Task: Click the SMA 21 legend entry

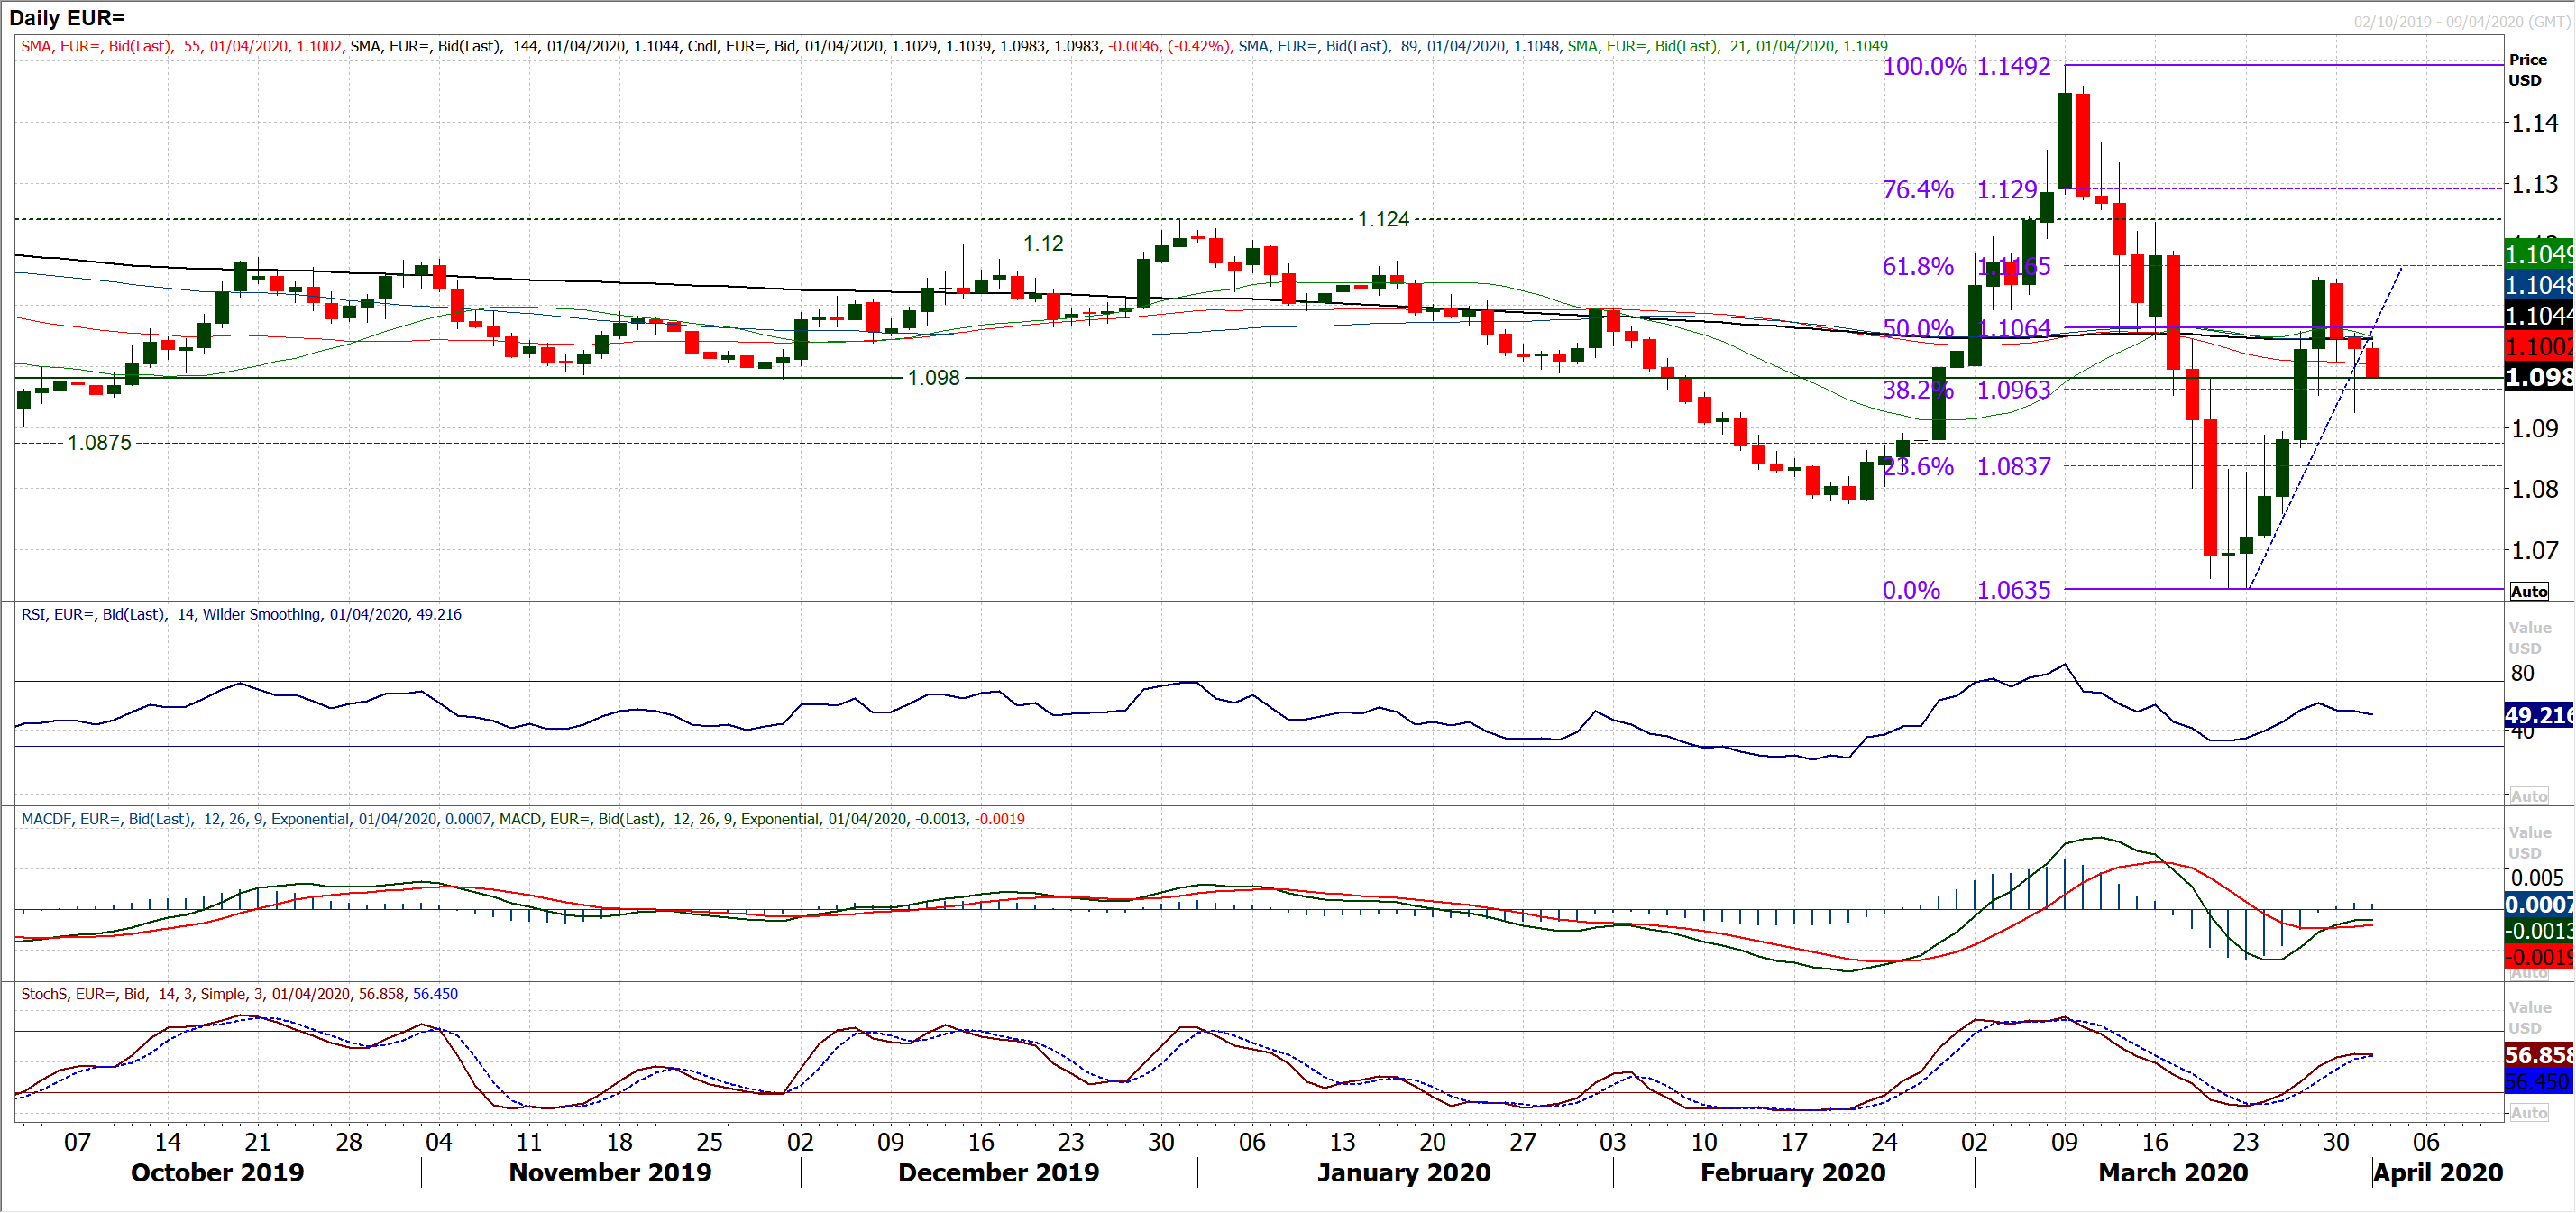Action: (1727, 46)
